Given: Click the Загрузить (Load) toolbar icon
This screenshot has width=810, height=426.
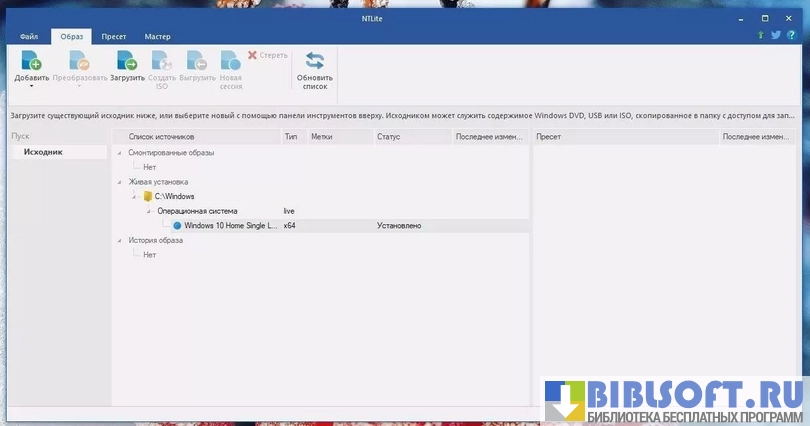Looking at the screenshot, I should pyautogui.click(x=127, y=62).
